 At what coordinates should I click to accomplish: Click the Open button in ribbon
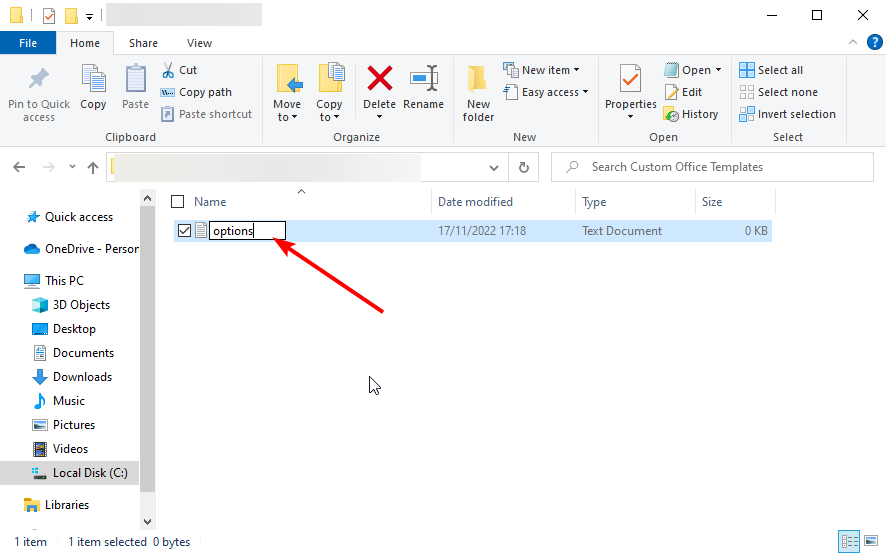pos(687,70)
